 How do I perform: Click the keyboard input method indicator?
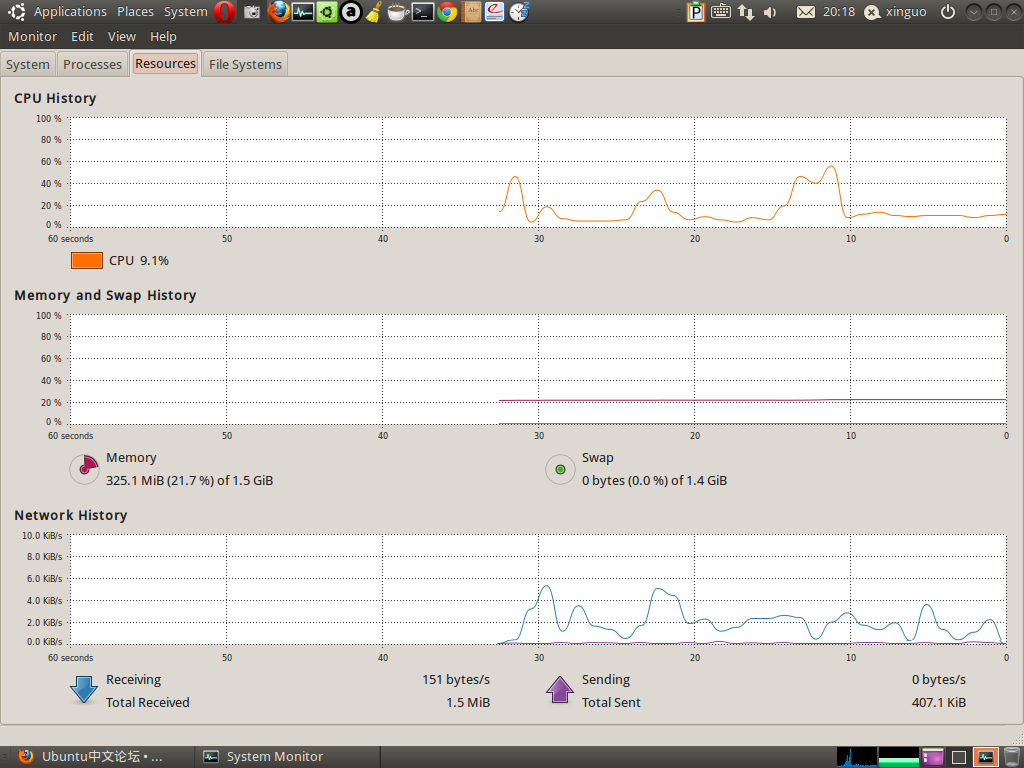pos(721,11)
